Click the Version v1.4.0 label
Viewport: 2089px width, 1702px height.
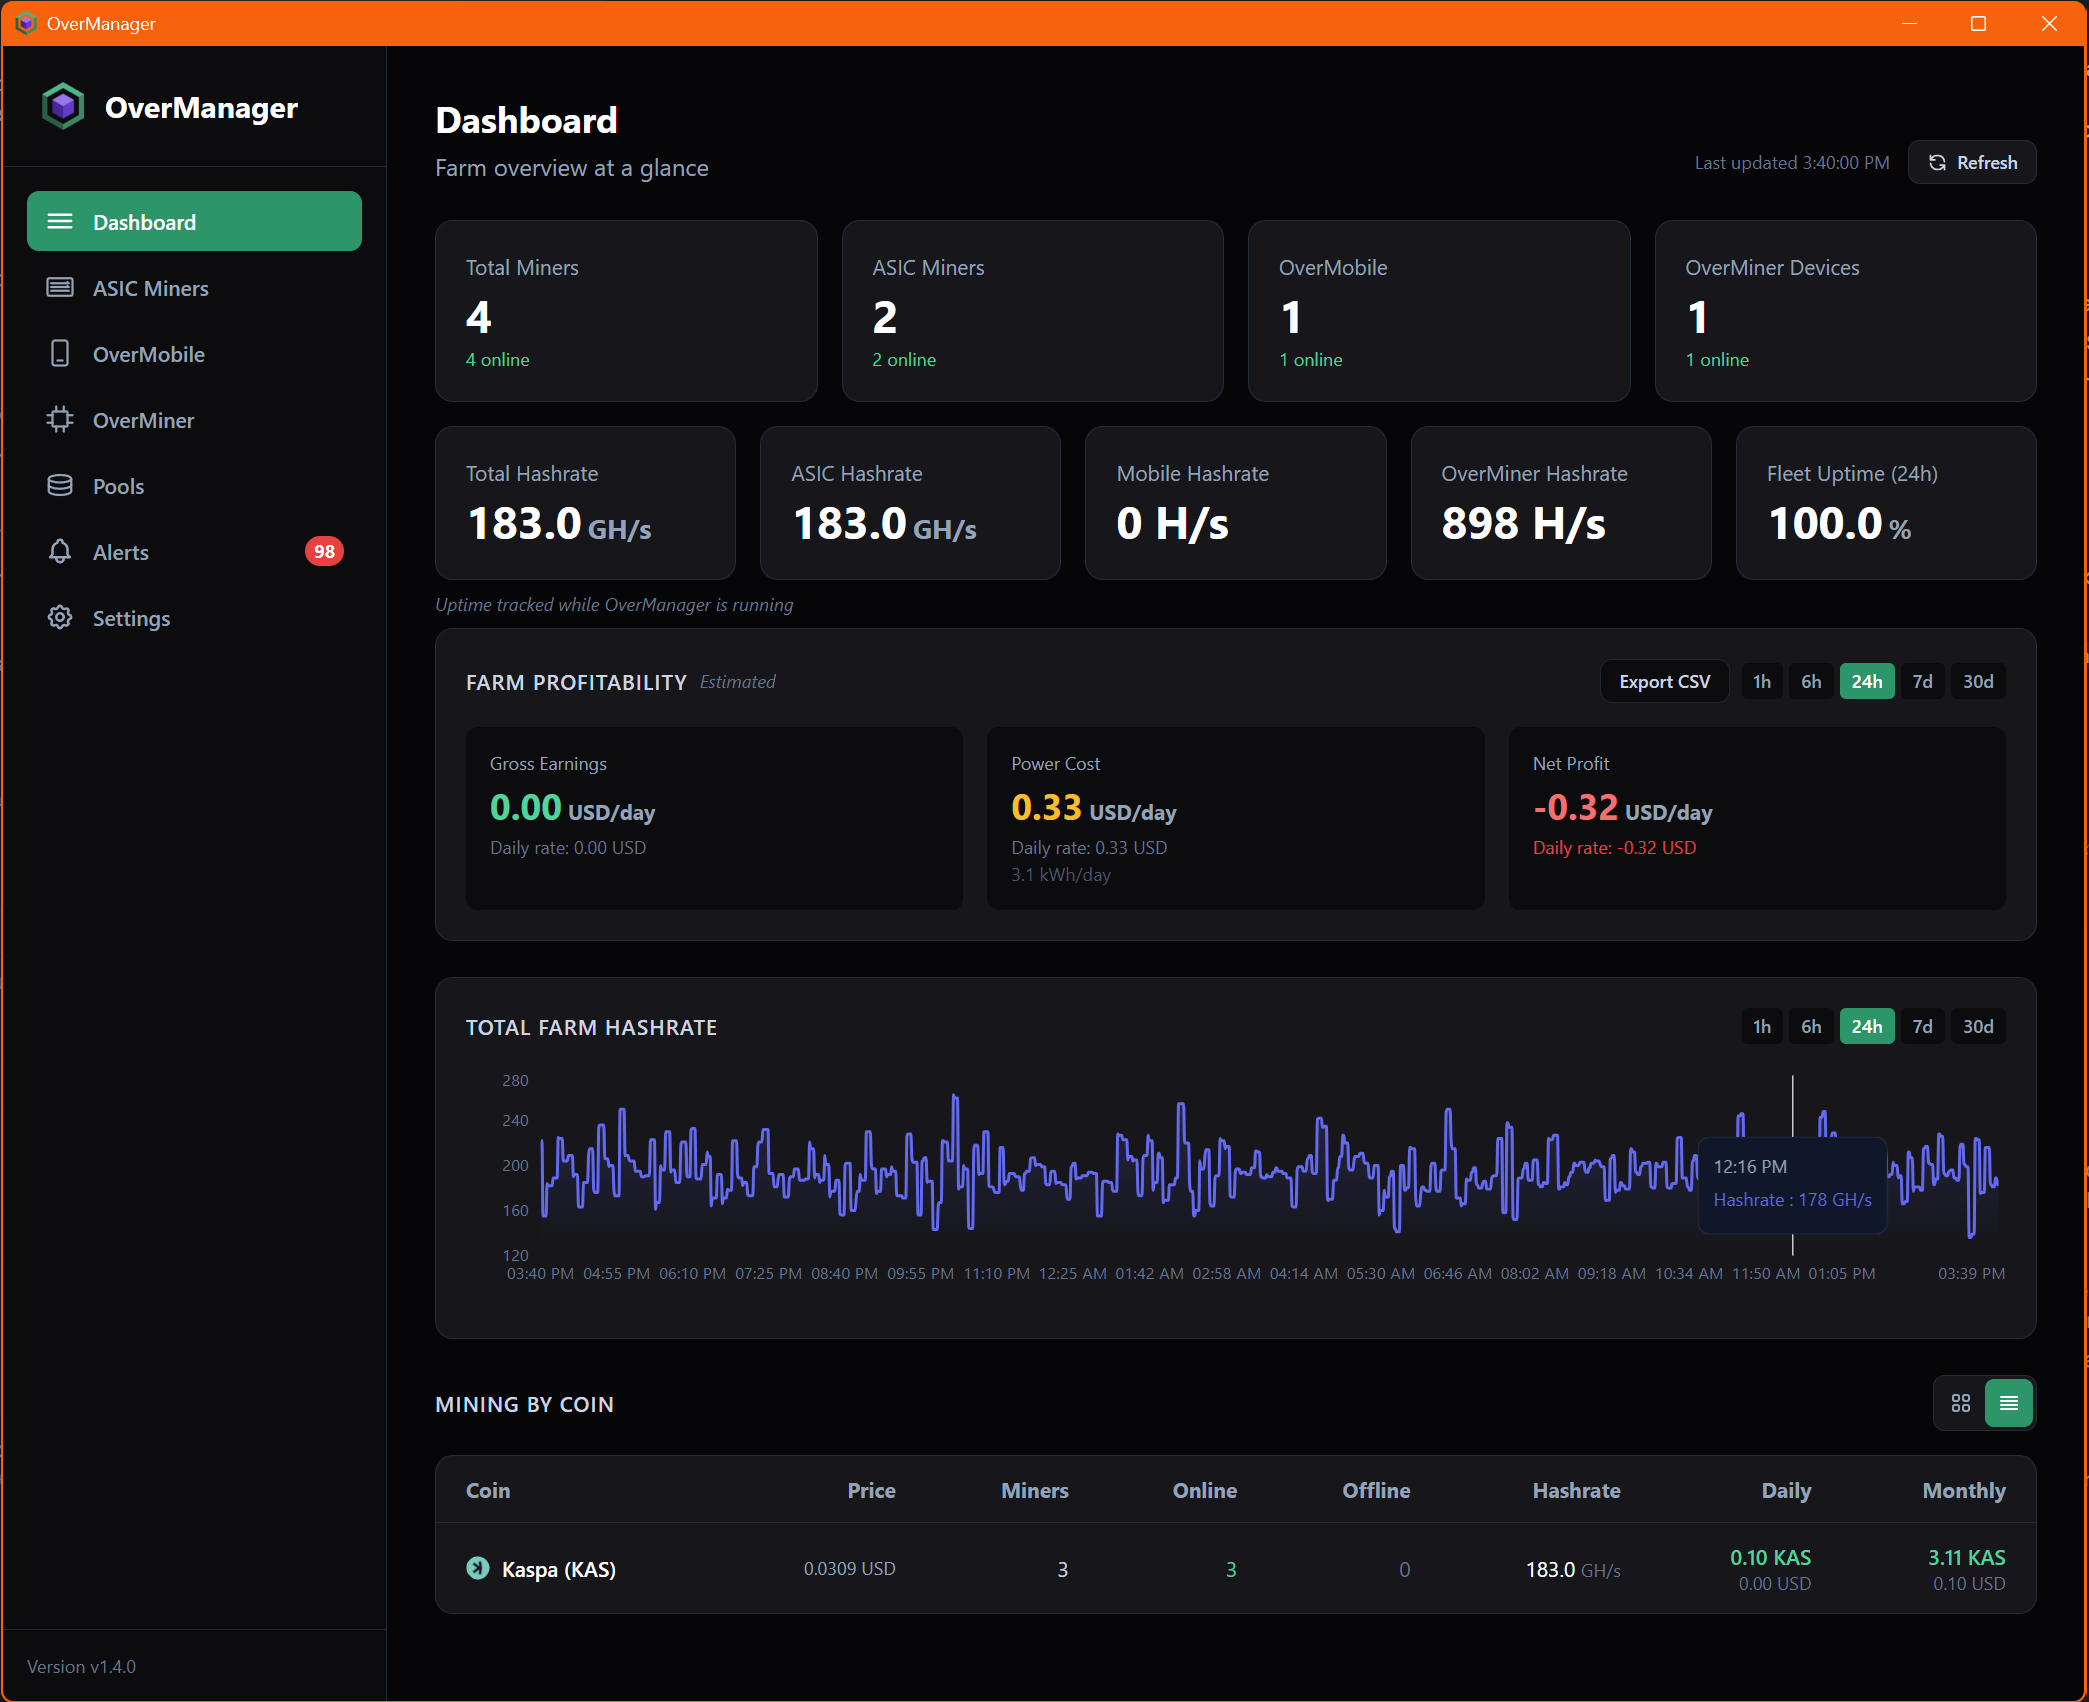[x=81, y=1666]
